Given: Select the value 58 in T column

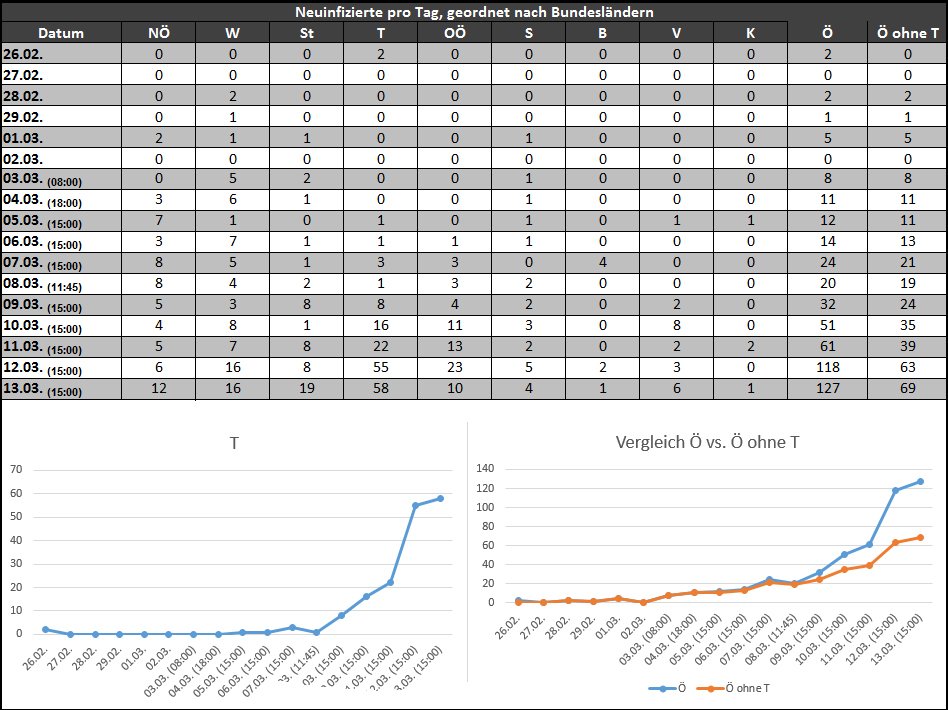Looking at the screenshot, I should (380, 389).
